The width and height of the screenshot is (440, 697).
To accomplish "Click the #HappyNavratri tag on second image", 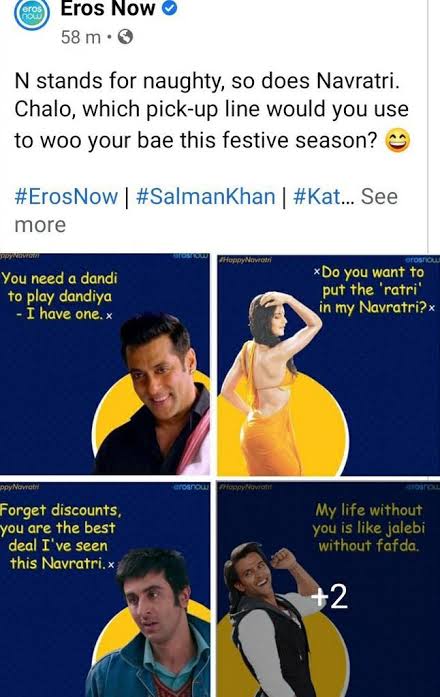I will [x=245, y=259].
